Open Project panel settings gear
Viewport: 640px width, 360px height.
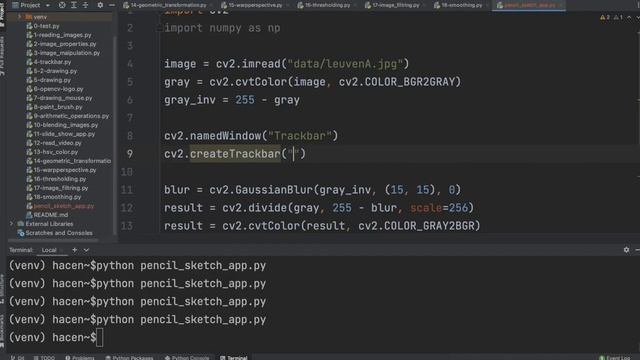[100, 5]
